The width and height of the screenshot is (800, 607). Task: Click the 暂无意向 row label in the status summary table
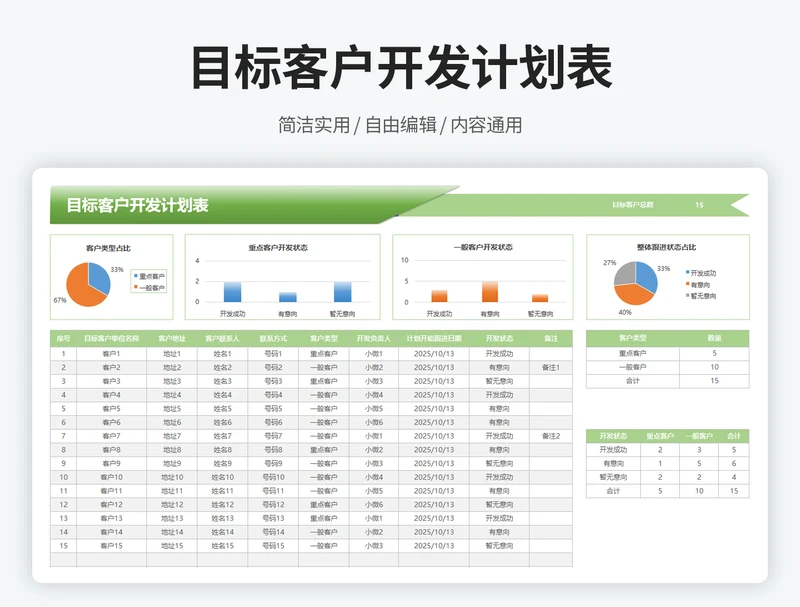(613, 477)
